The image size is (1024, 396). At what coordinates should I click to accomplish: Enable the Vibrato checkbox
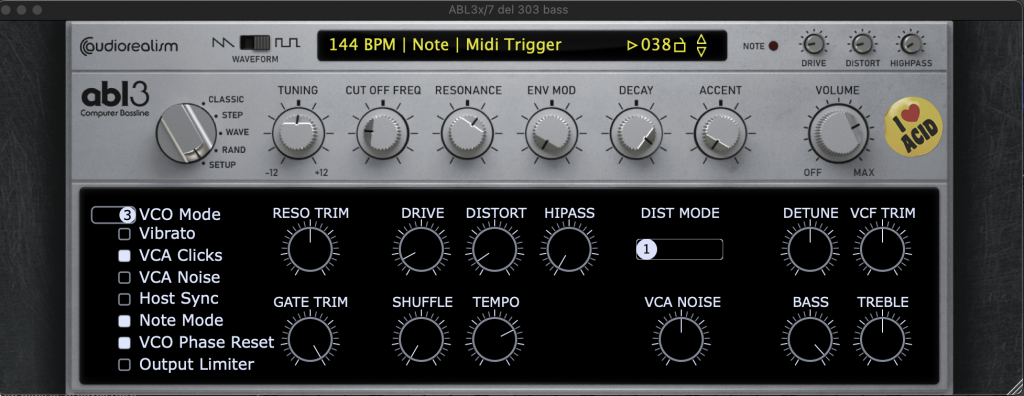124,233
